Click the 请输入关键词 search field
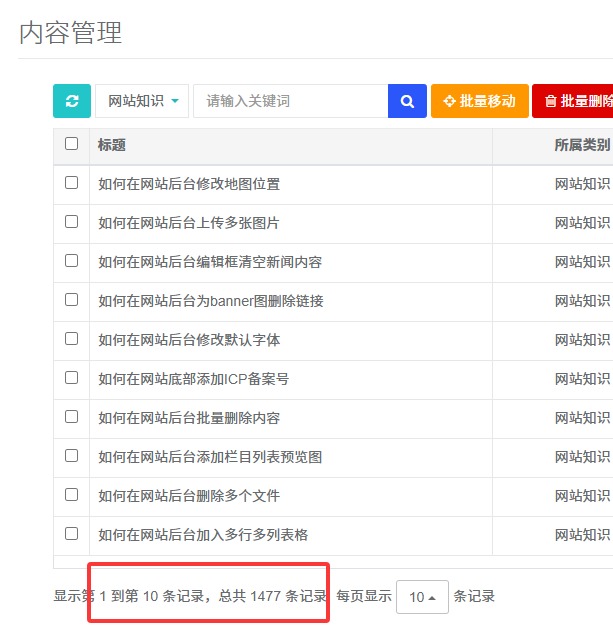Viewport: 613px width, 630px height. pyautogui.click(x=290, y=101)
